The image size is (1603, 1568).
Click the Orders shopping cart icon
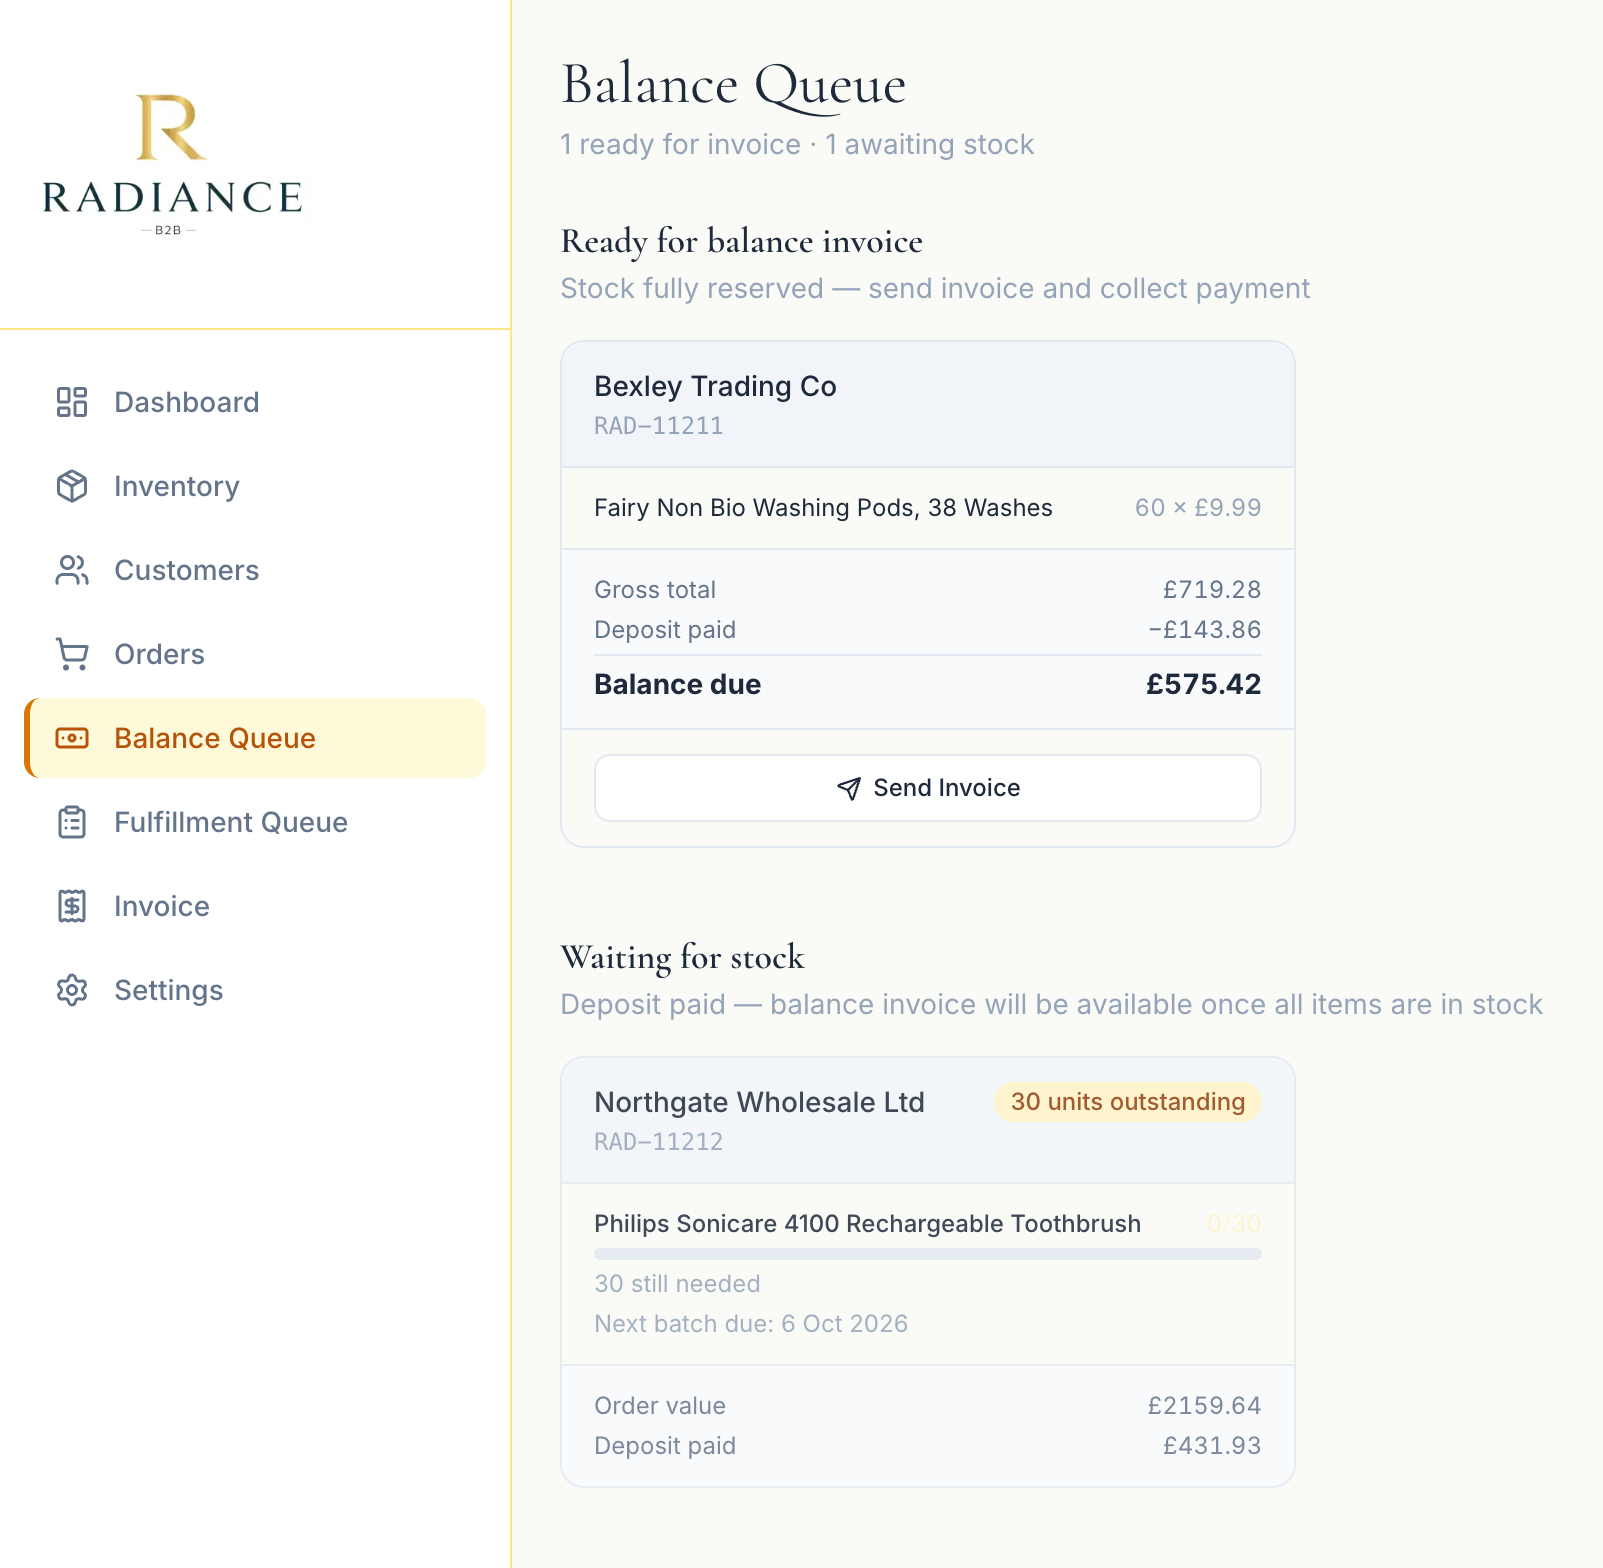click(x=72, y=654)
